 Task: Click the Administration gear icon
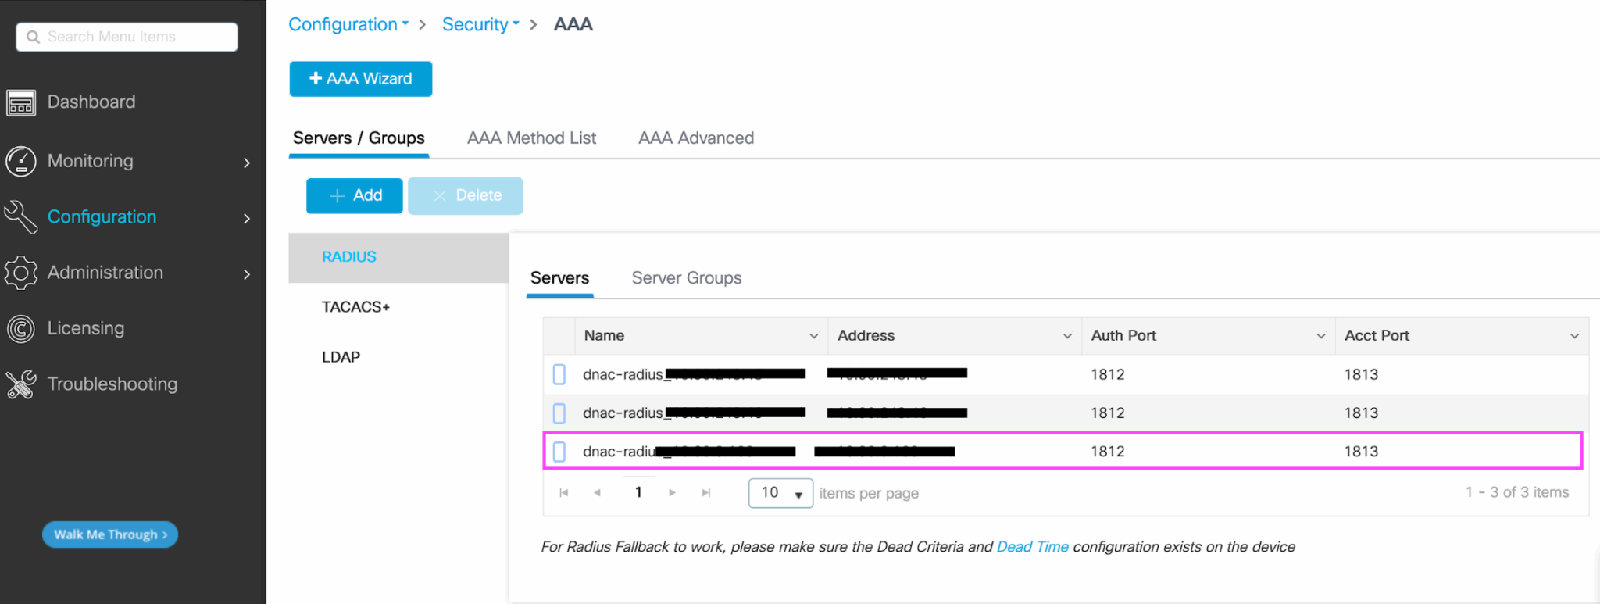[x=21, y=273]
